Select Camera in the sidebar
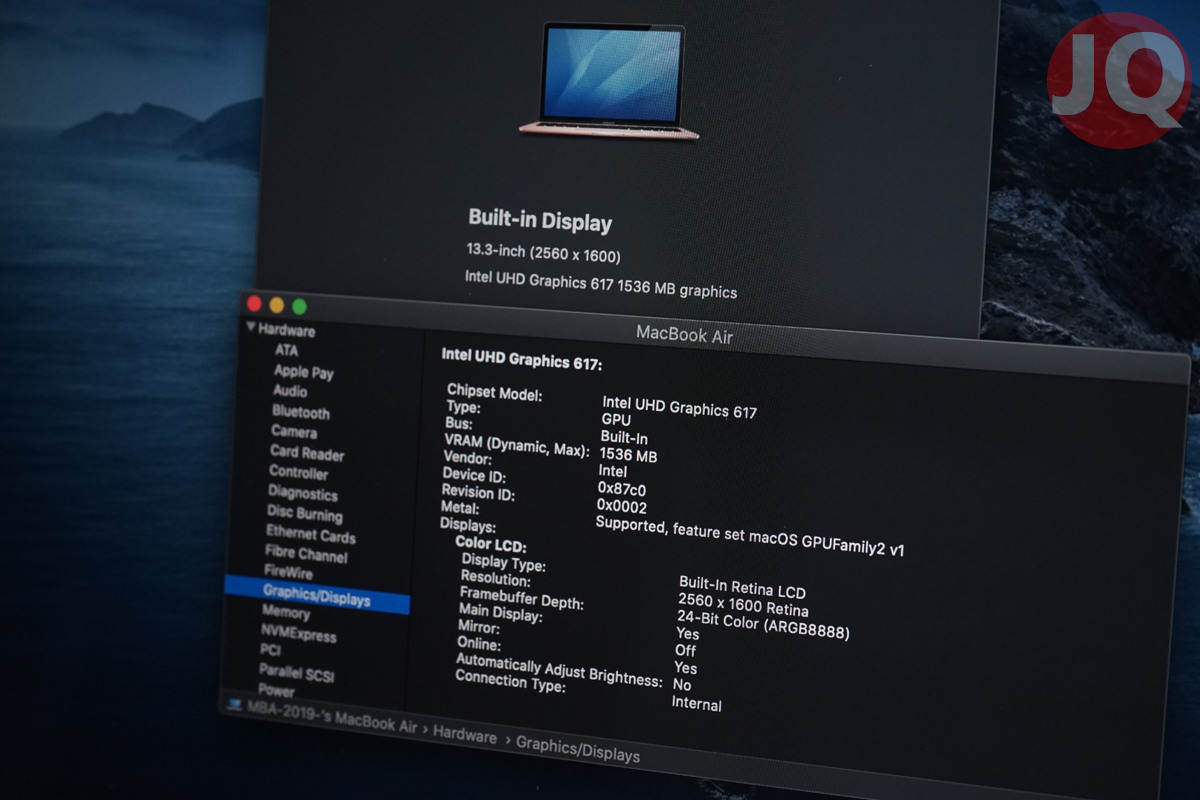The height and width of the screenshot is (800, 1200). (294, 432)
